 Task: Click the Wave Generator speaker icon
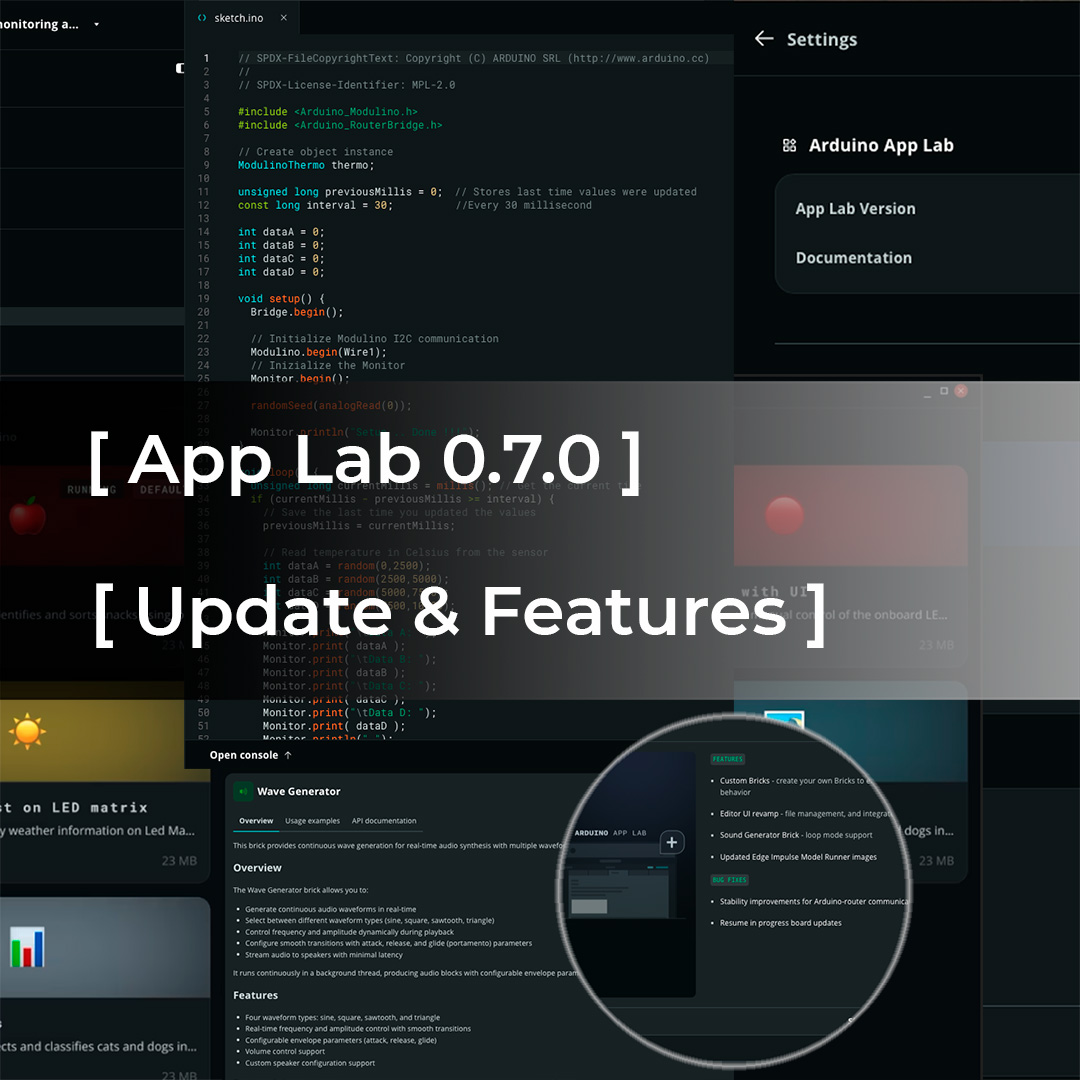tap(242, 791)
